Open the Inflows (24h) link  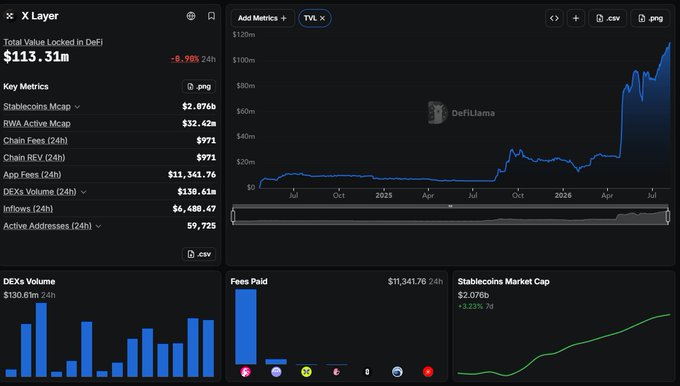coord(28,209)
